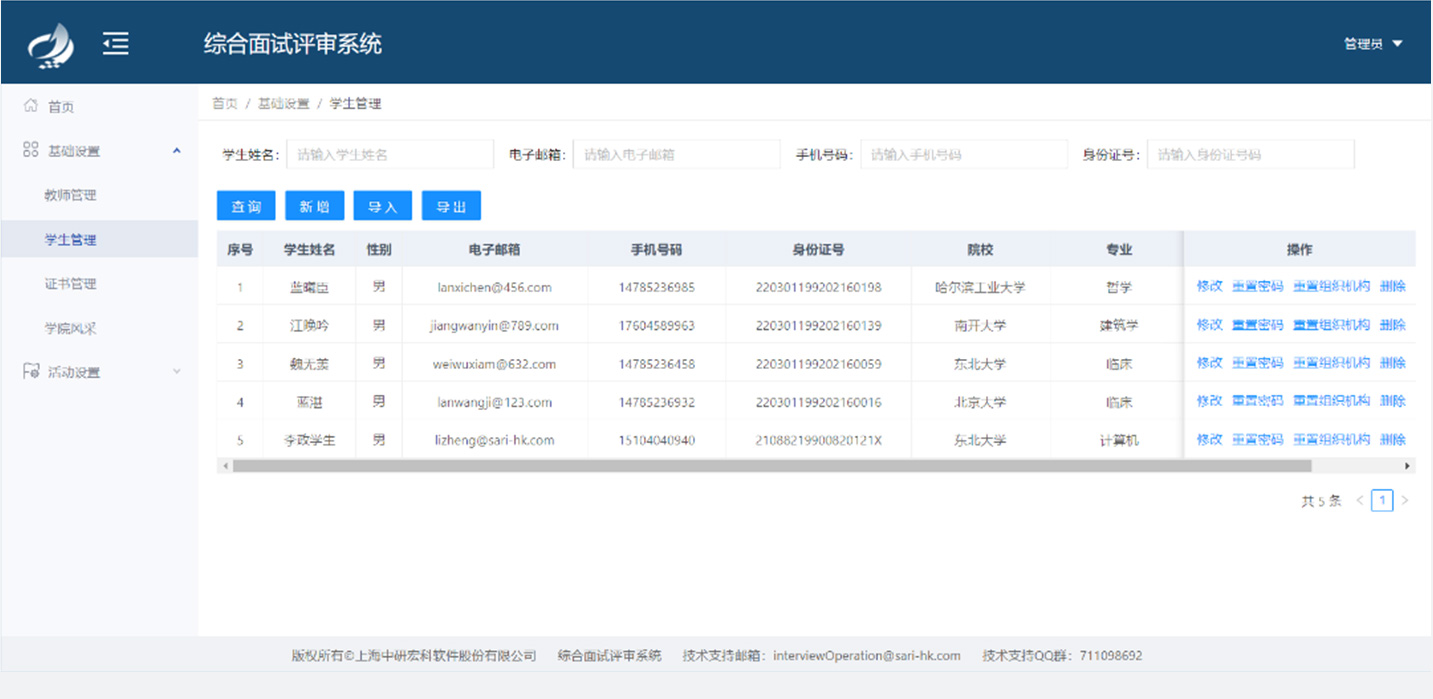Click 修改 for 魏无羡 row

1209,362
